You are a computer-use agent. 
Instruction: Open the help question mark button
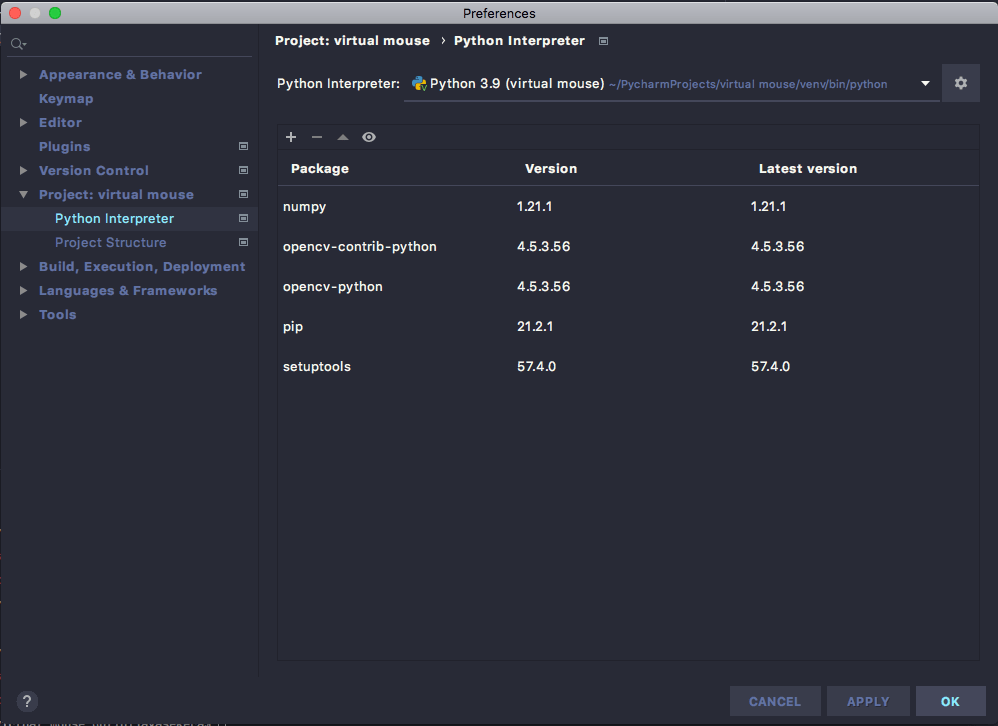click(x=27, y=701)
